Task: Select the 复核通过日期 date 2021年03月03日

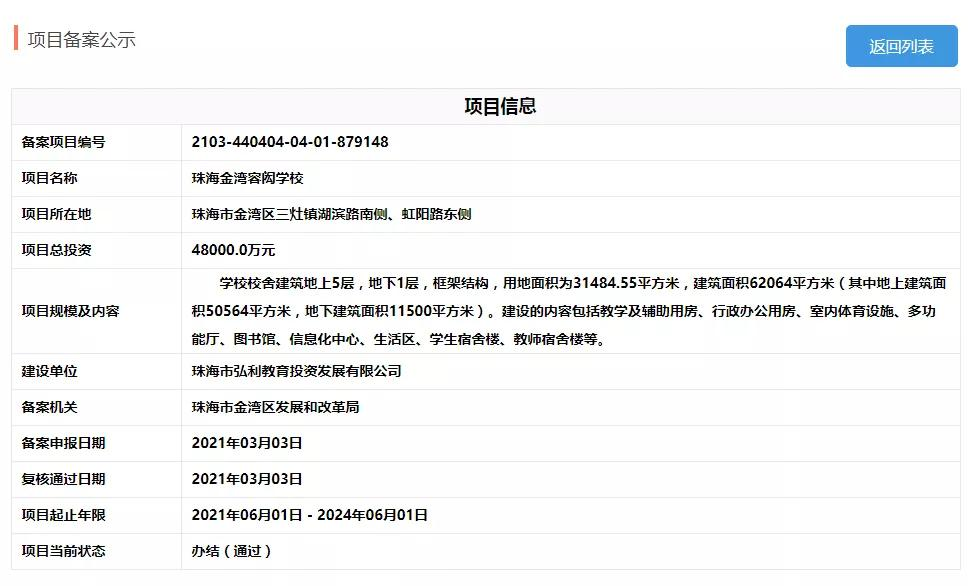Action: coord(245,479)
